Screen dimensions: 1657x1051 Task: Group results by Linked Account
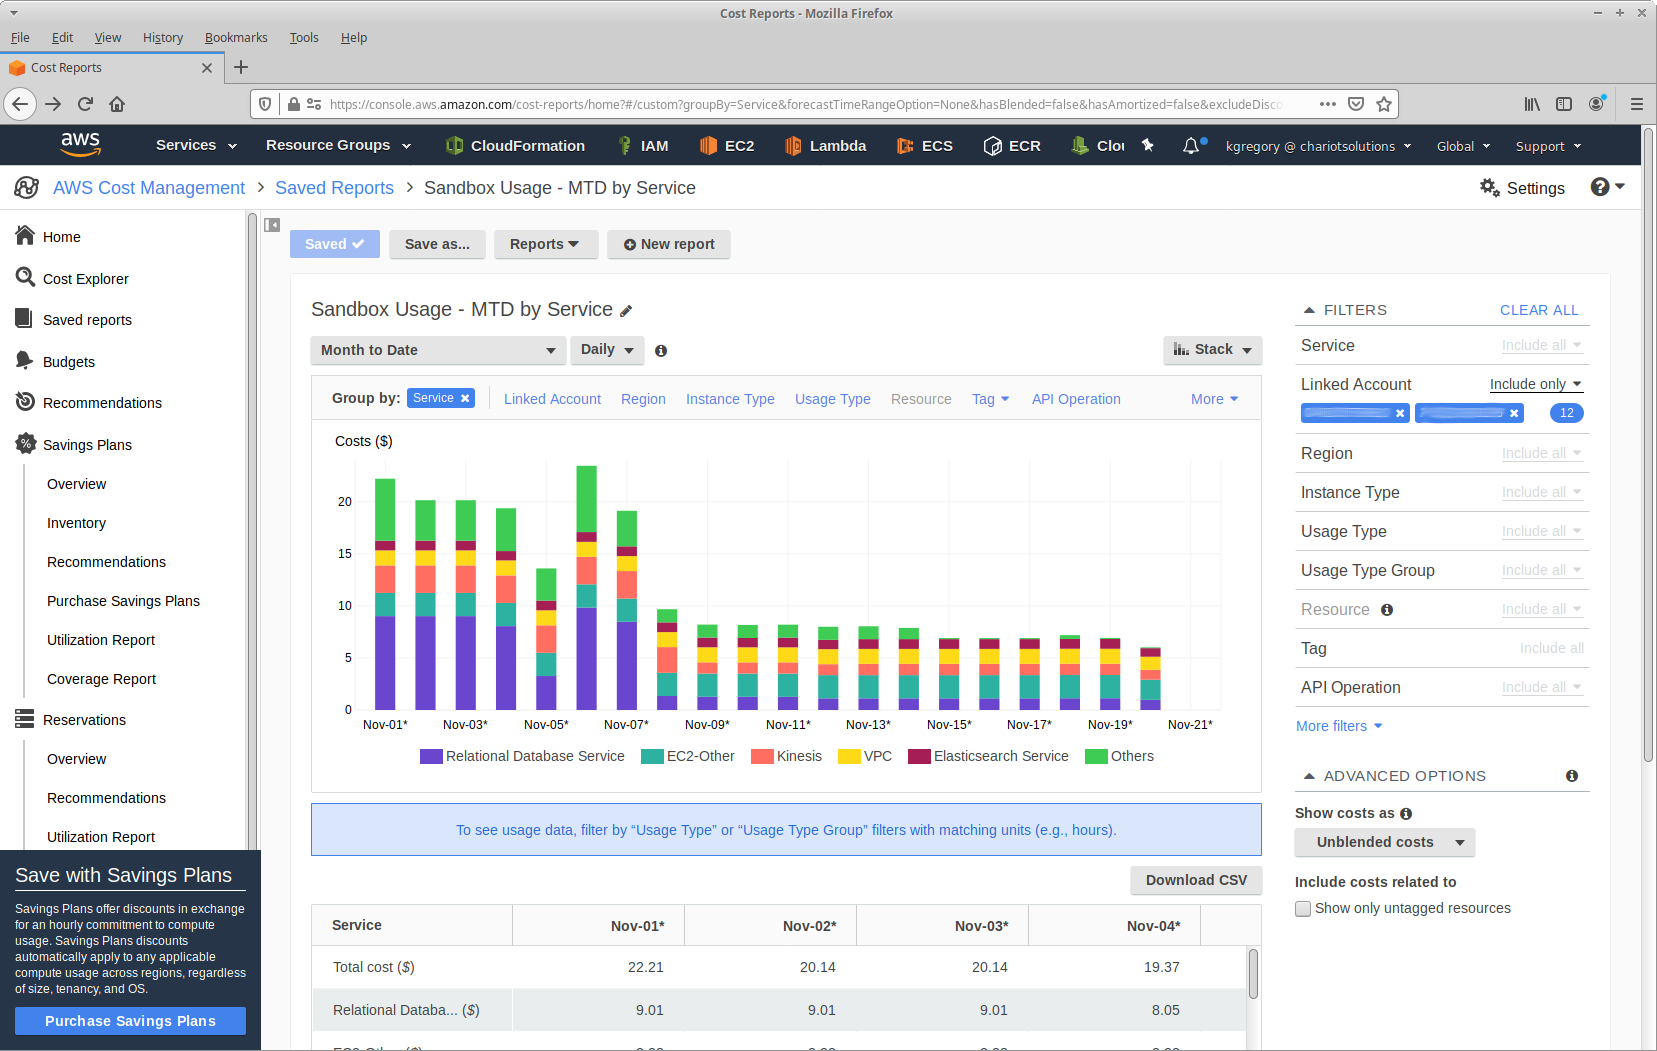552,399
